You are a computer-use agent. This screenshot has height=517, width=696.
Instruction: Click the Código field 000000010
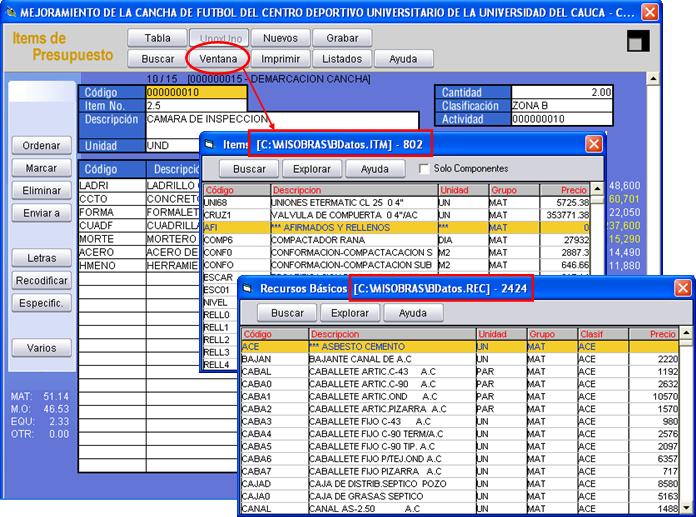coord(196,92)
